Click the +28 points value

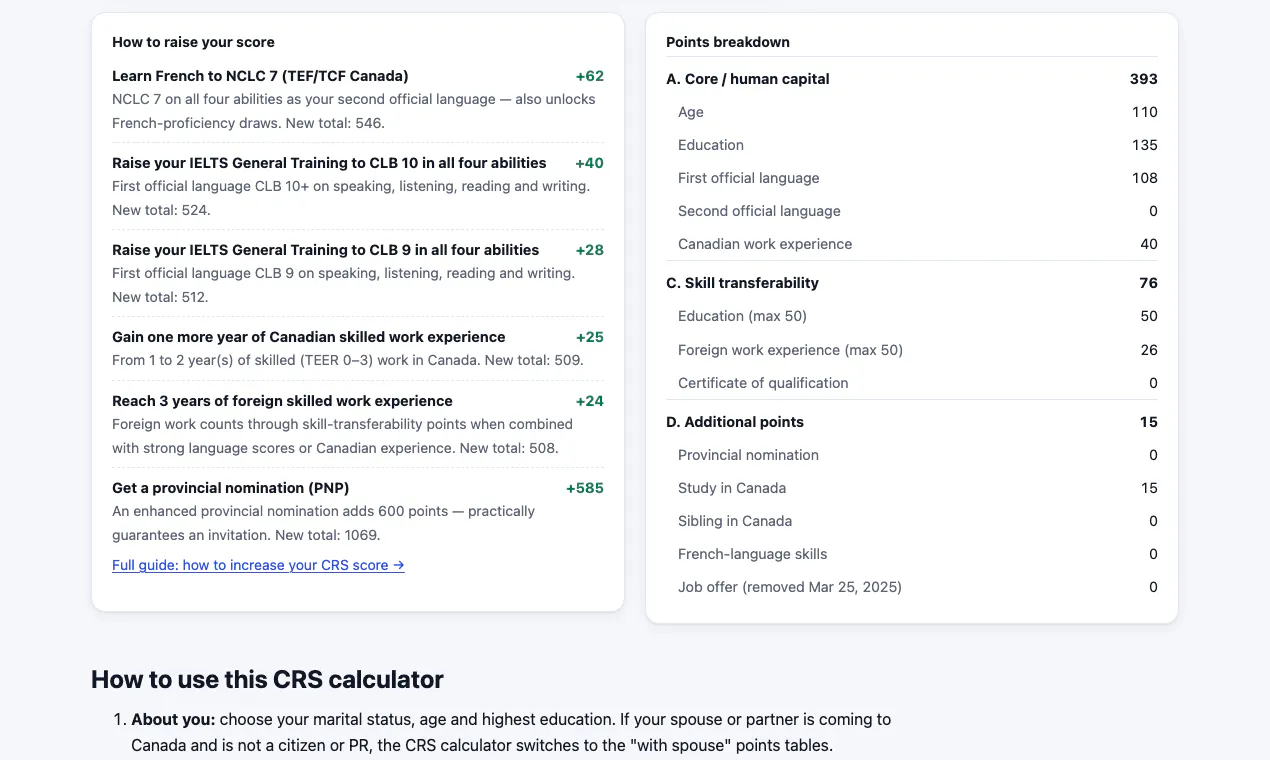[x=590, y=250]
